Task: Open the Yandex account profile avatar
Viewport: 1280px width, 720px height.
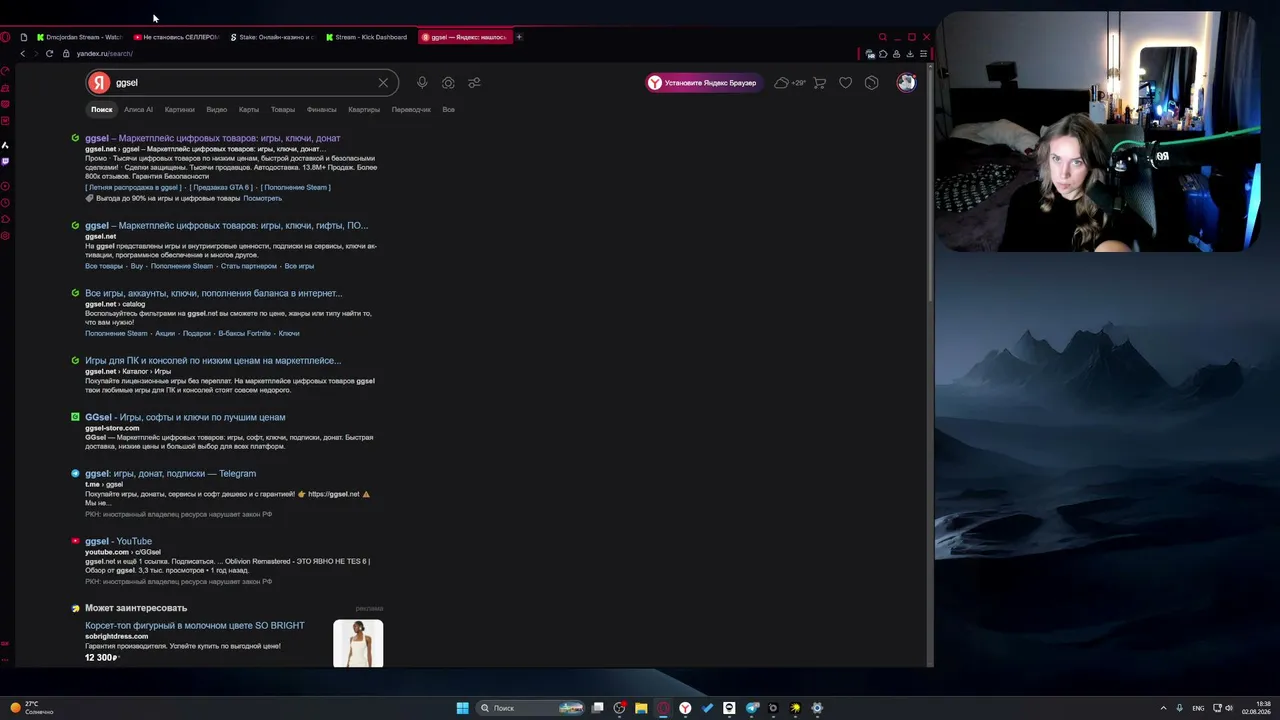Action: [x=906, y=83]
